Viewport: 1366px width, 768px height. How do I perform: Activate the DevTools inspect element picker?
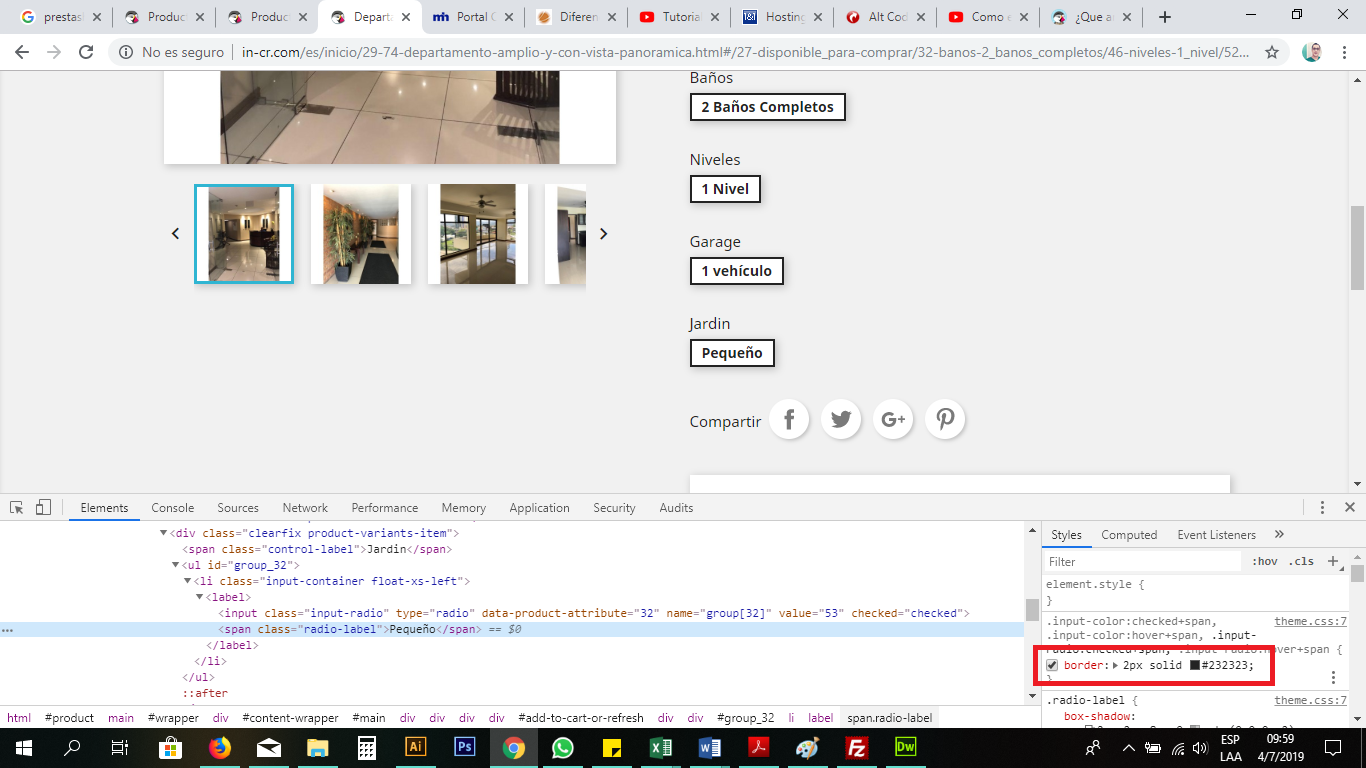tap(17, 507)
